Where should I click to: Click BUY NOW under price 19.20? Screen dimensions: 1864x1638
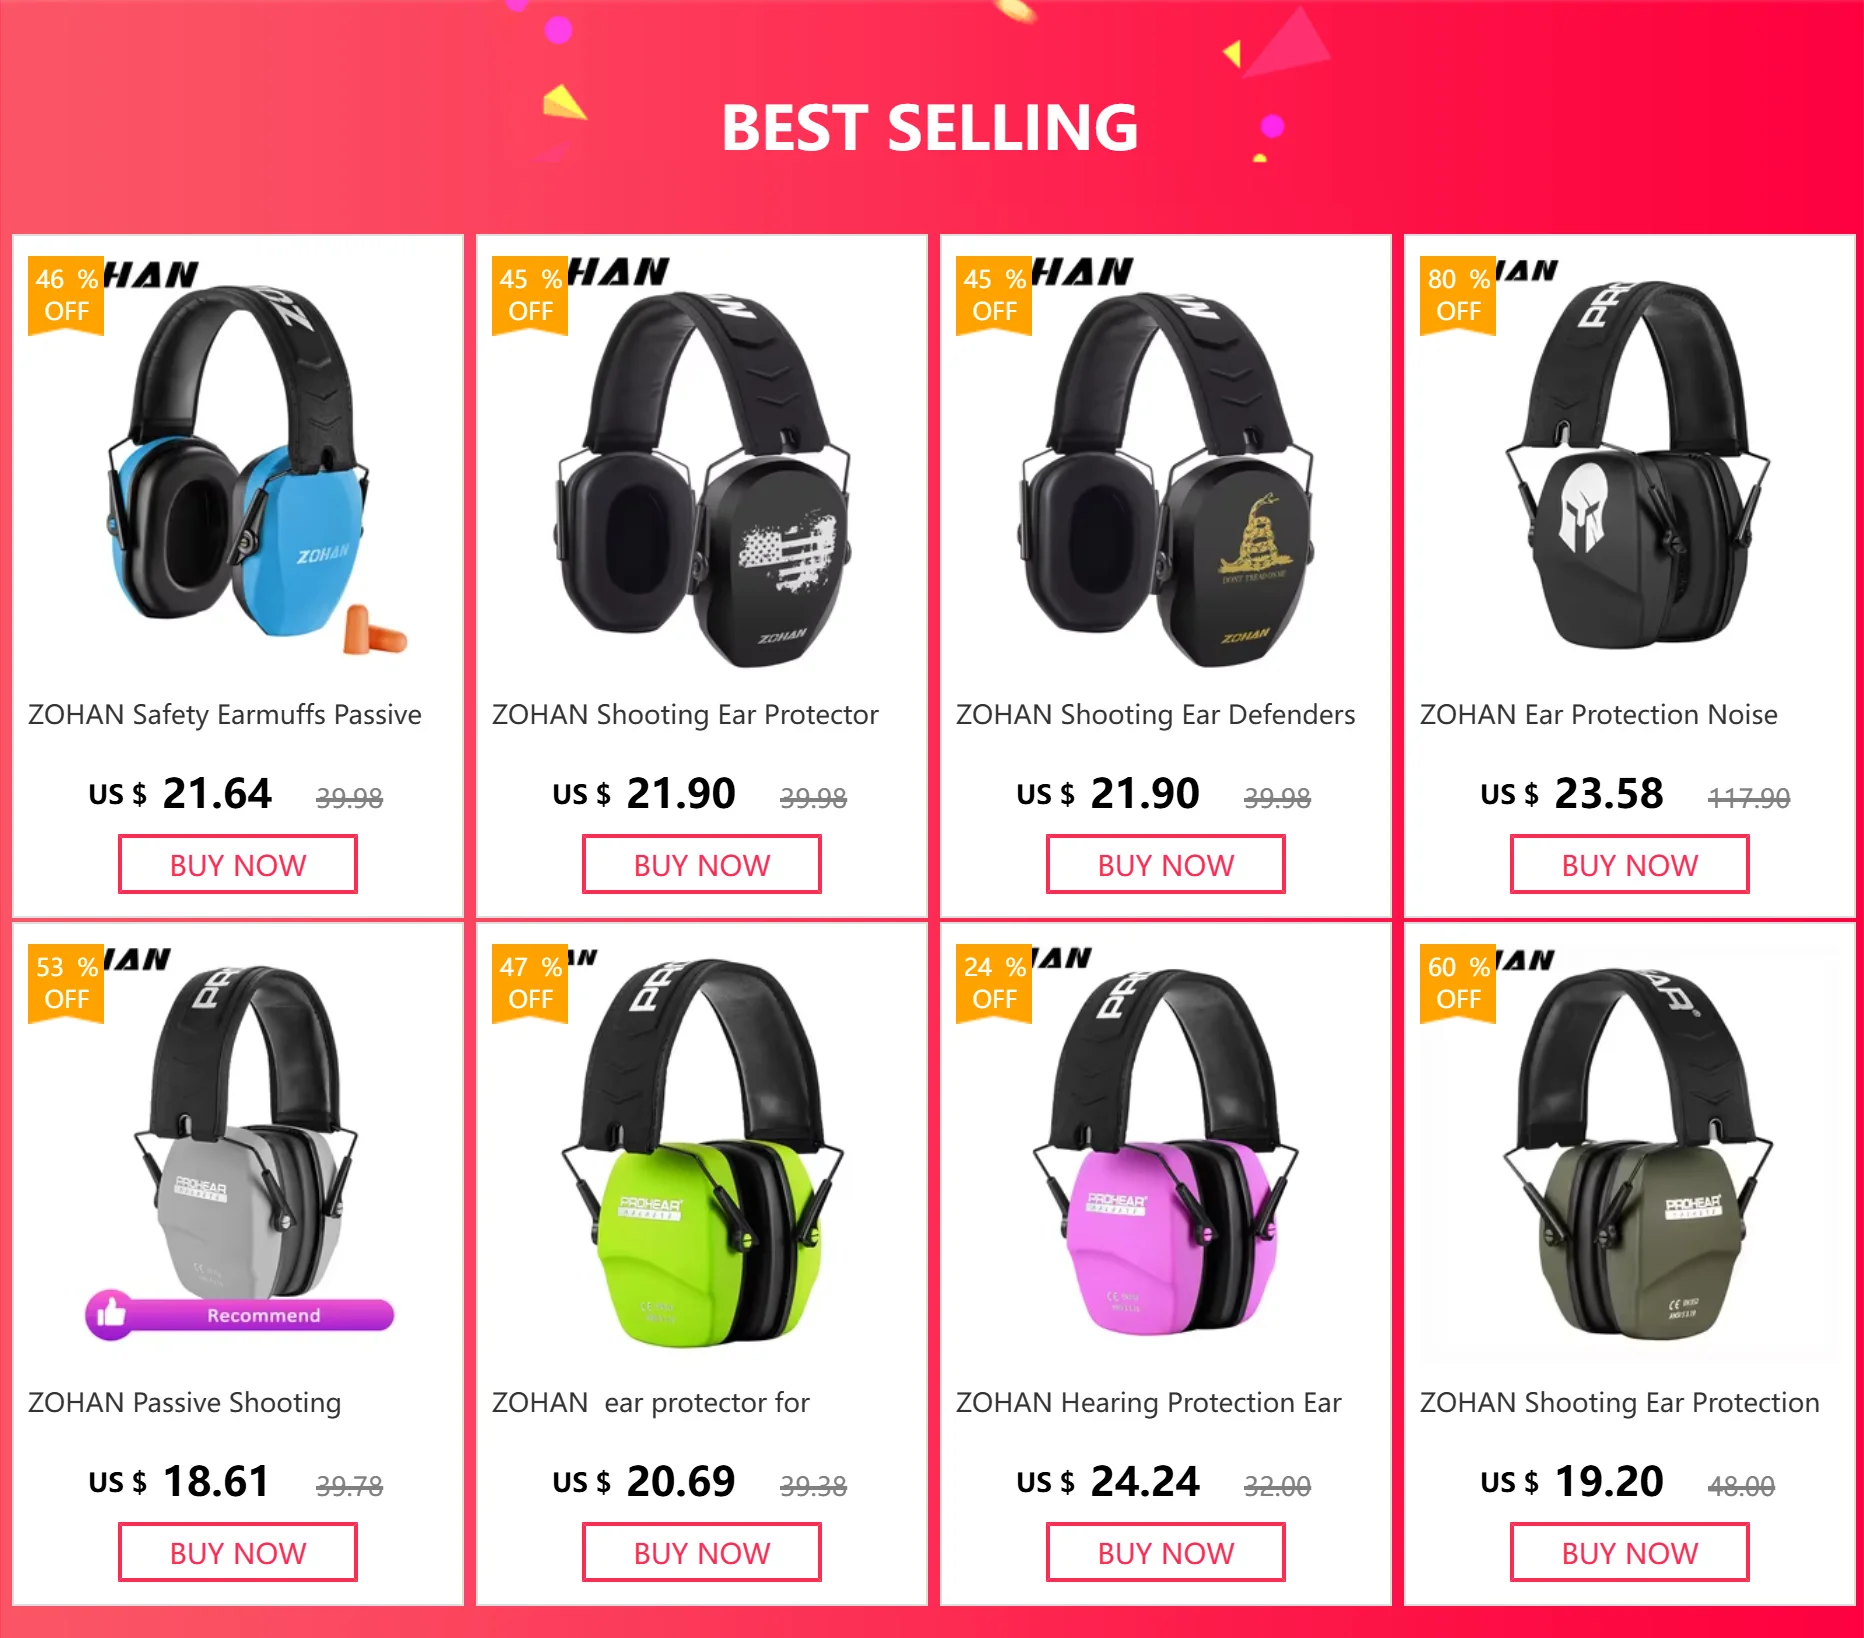click(1630, 1553)
